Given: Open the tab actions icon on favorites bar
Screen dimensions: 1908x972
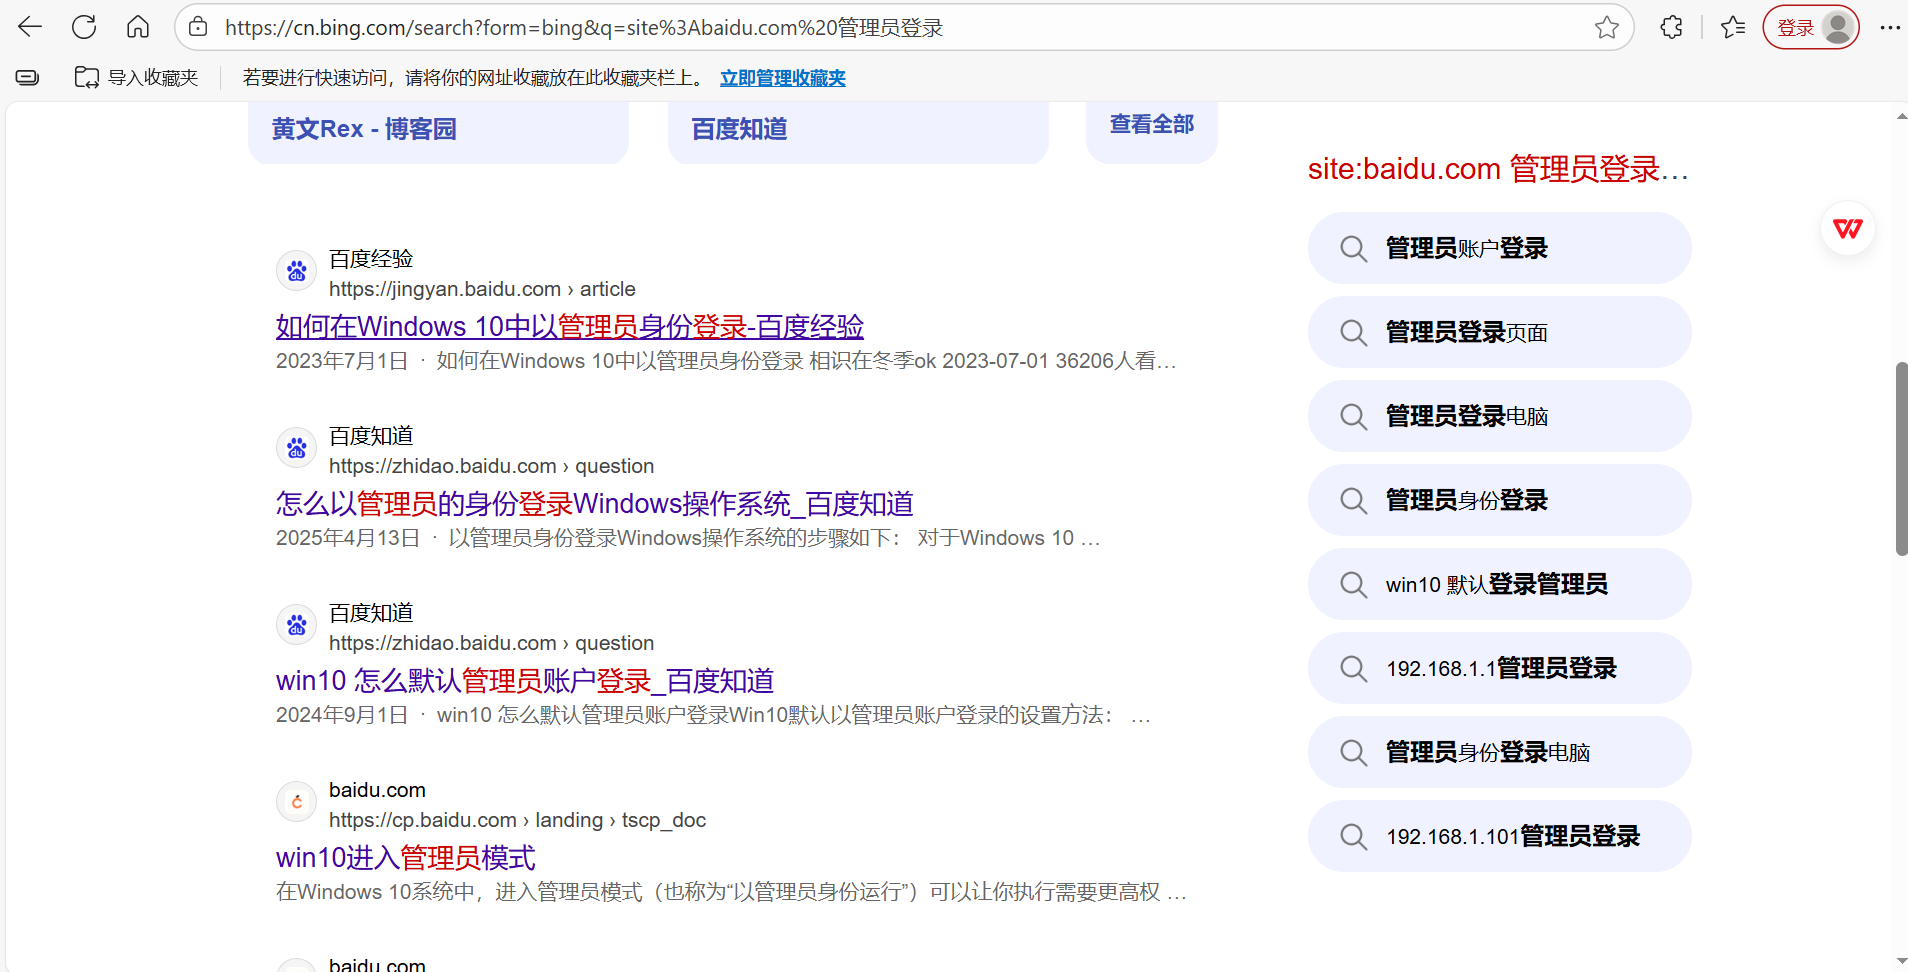Looking at the screenshot, I should tap(27, 78).
